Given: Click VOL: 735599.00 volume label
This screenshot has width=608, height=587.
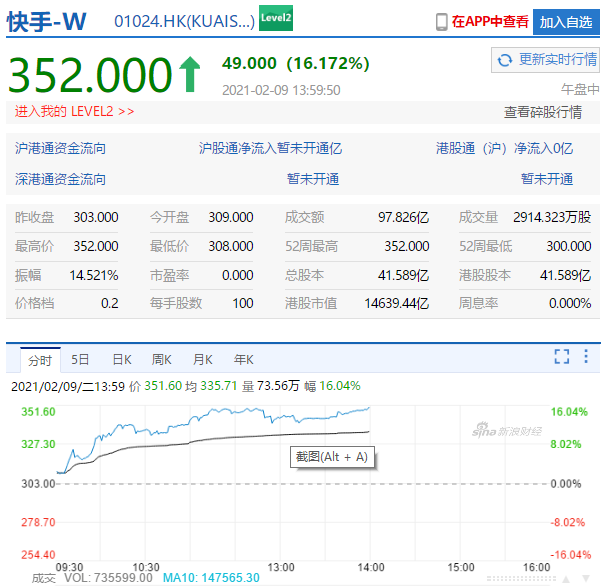Looking at the screenshot, I should coord(108,578).
